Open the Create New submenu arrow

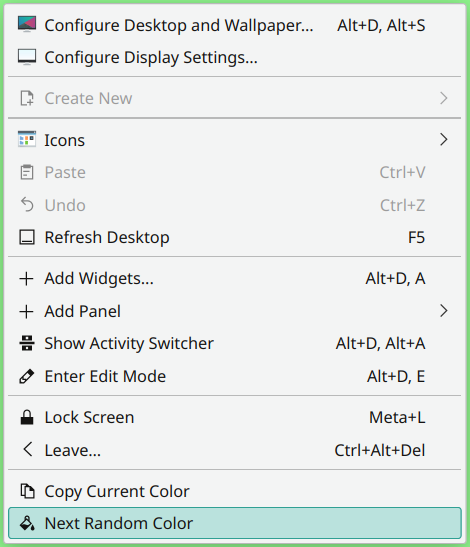click(443, 98)
